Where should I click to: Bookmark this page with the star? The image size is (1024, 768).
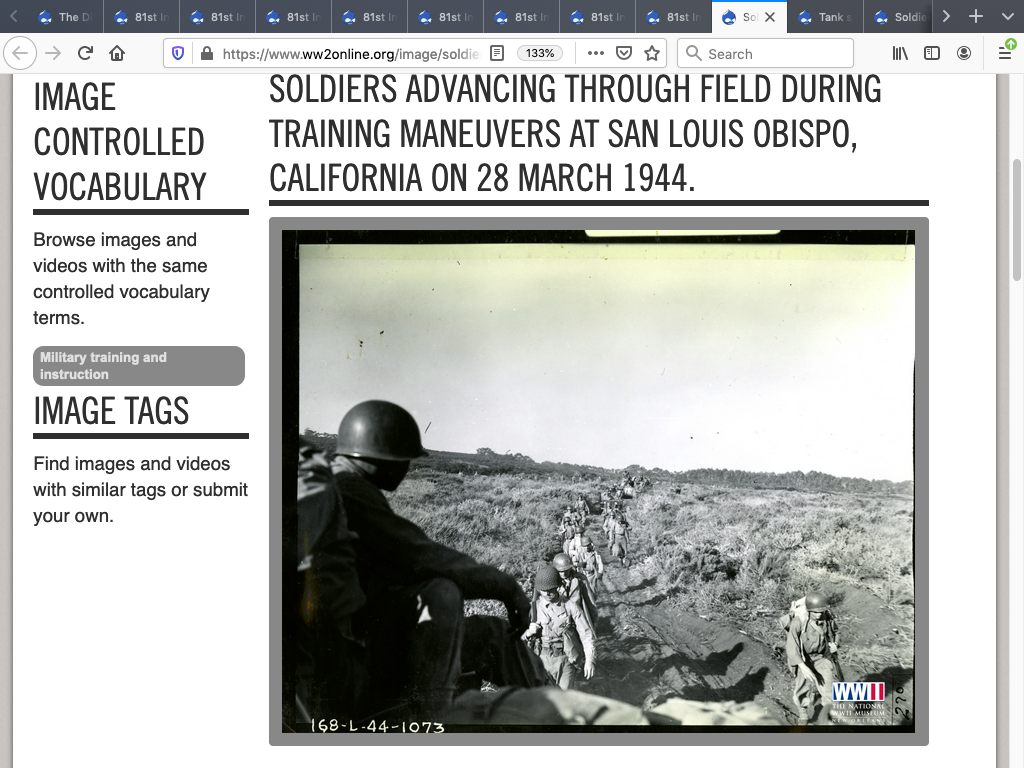pyautogui.click(x=652, y=54)
